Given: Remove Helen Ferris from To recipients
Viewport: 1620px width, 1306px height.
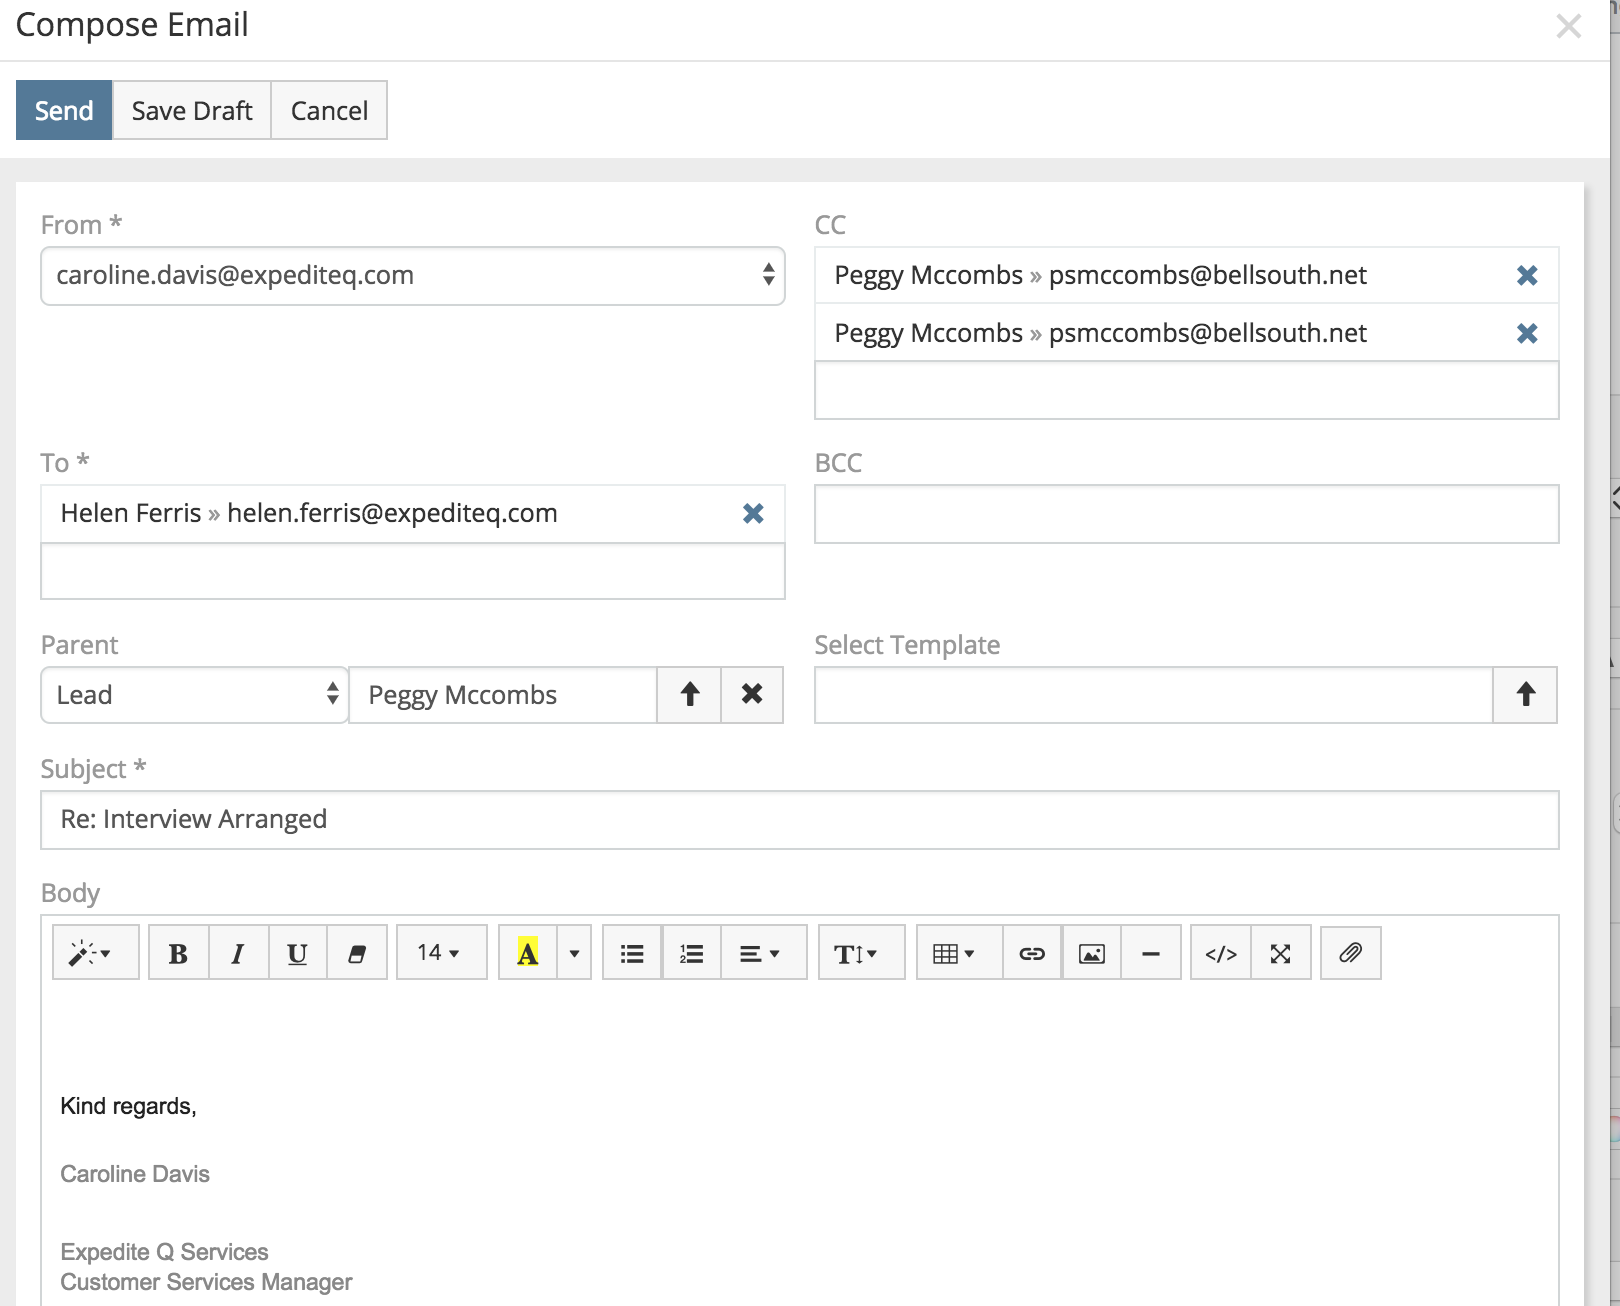Looking at the screenshot, I should click(x=753, y=513).
